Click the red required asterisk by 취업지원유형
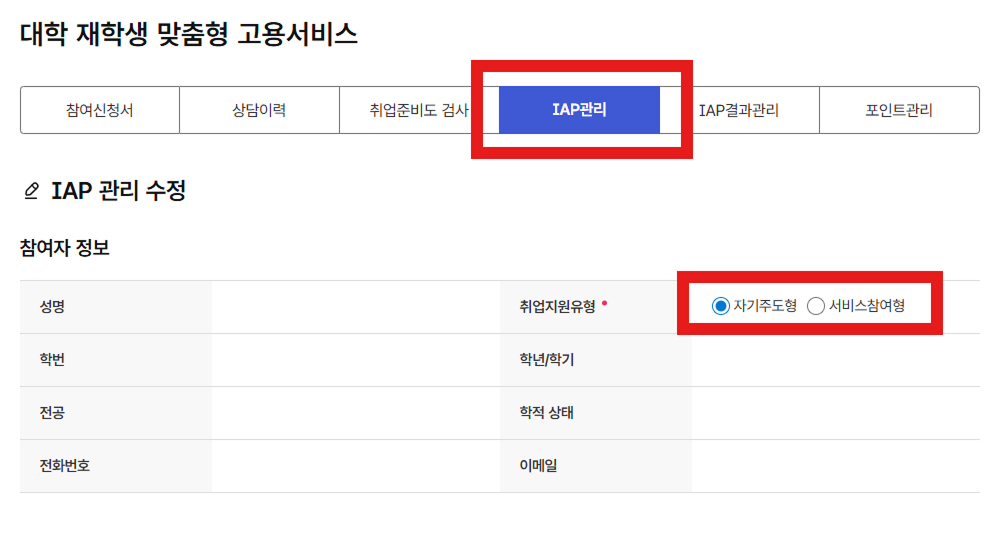This screenshot has height=544, width=1001. (x=604, y=301)
